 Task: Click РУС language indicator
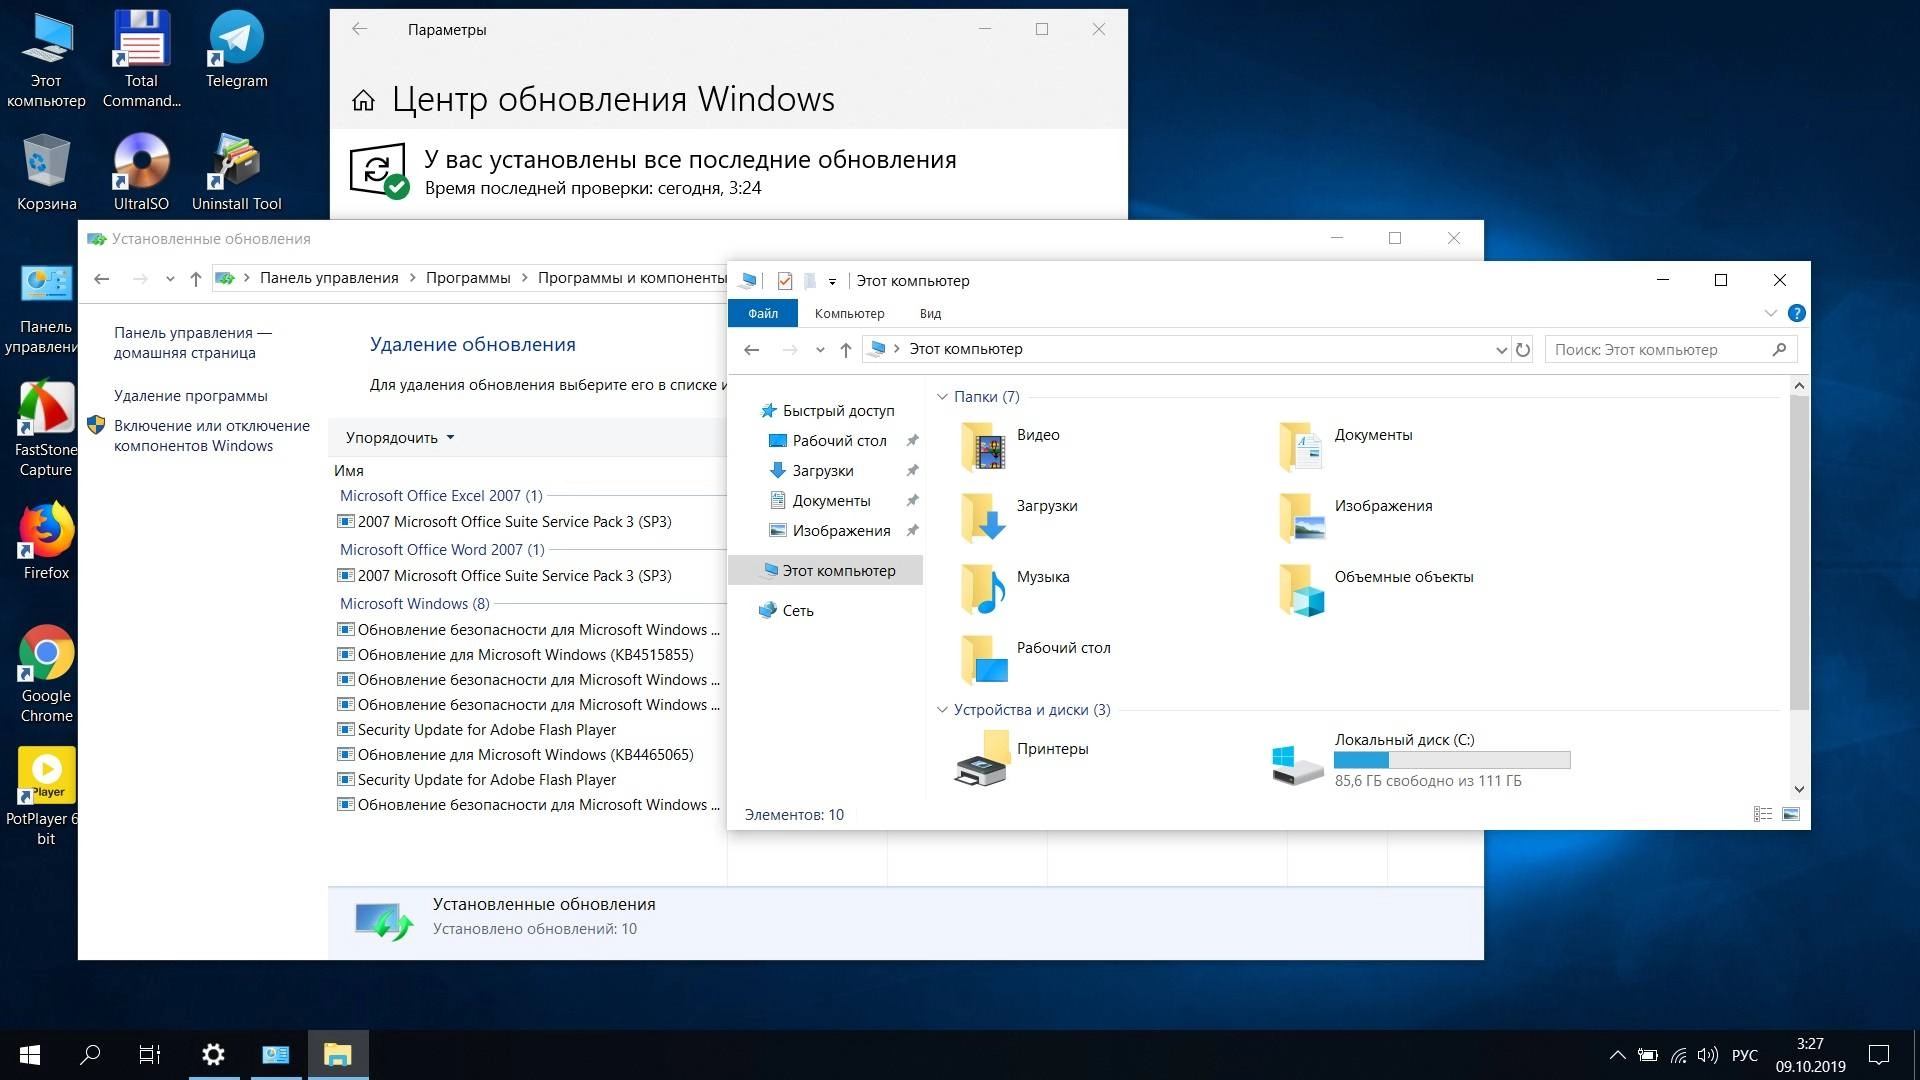1745,1055
